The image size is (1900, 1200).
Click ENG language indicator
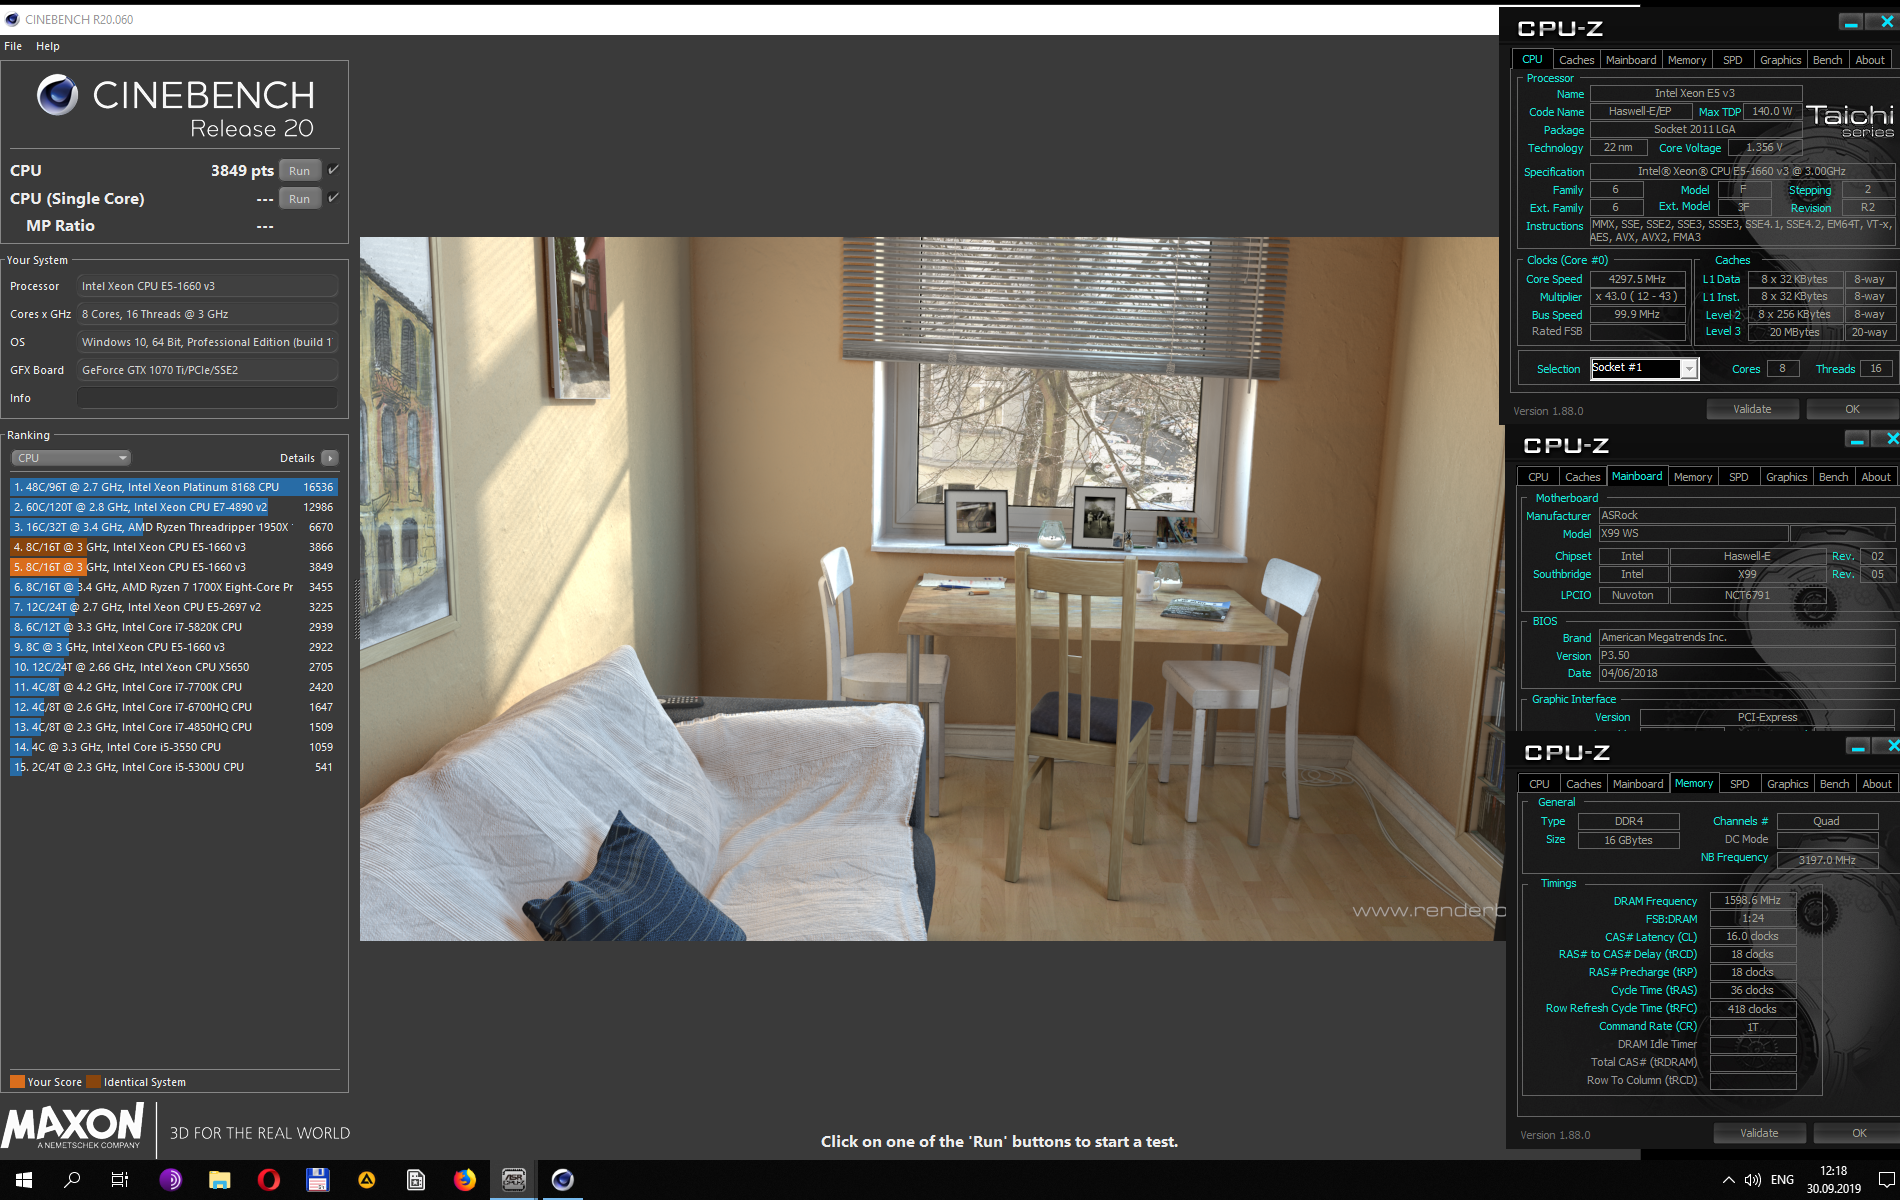[x=1782, y=1180]
